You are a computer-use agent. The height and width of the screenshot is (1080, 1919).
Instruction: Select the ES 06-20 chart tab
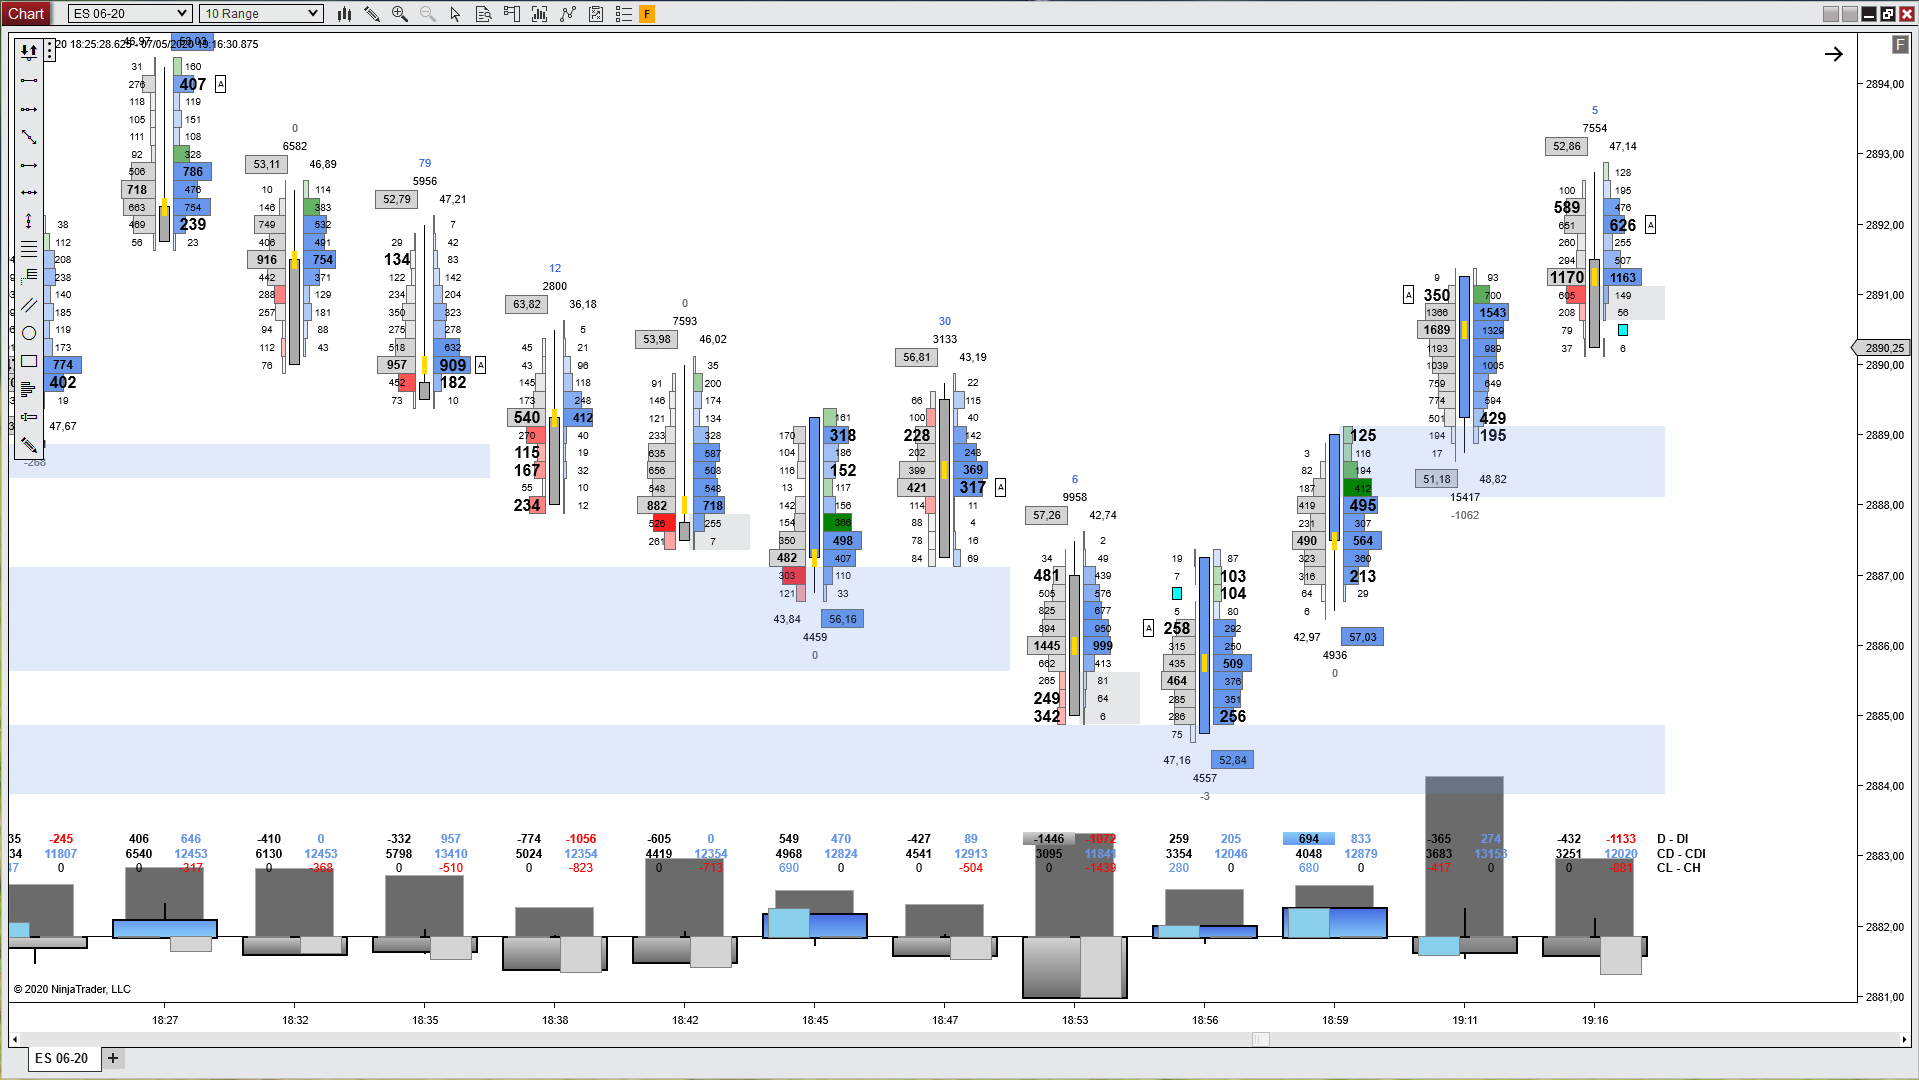[61, 1058]
